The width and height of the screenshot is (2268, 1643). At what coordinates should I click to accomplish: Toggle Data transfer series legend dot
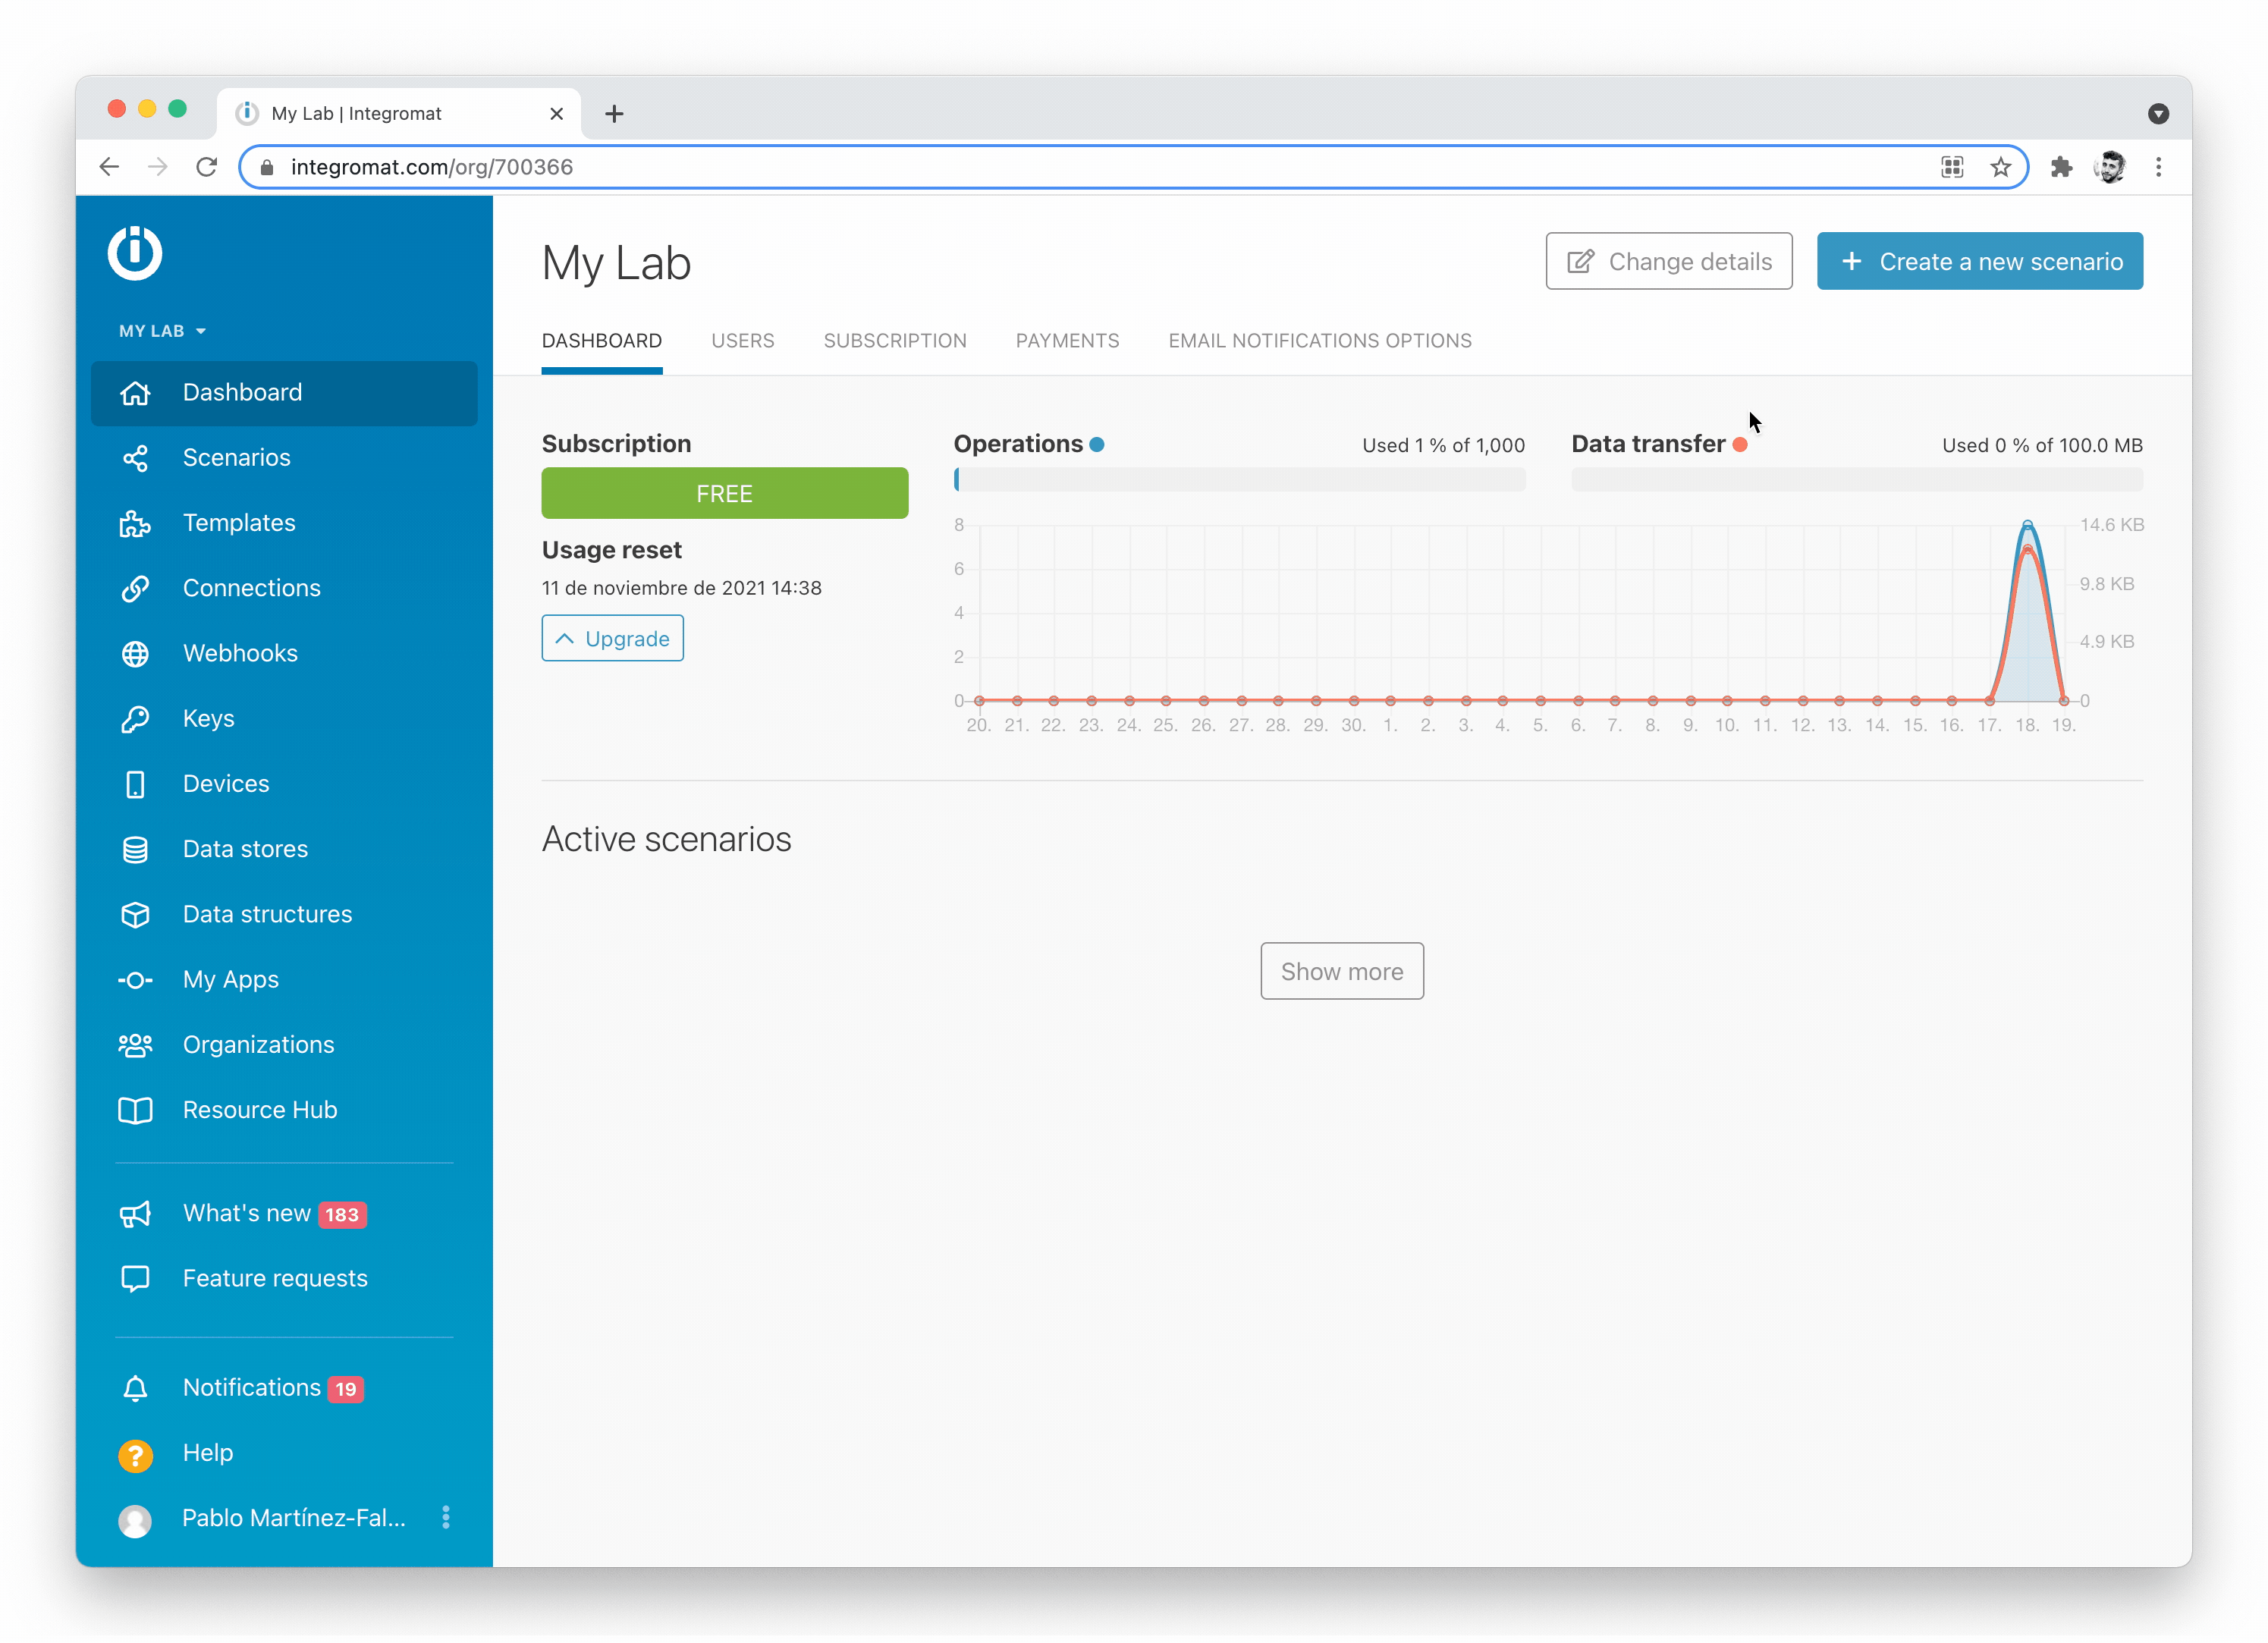click(1740, 445)
